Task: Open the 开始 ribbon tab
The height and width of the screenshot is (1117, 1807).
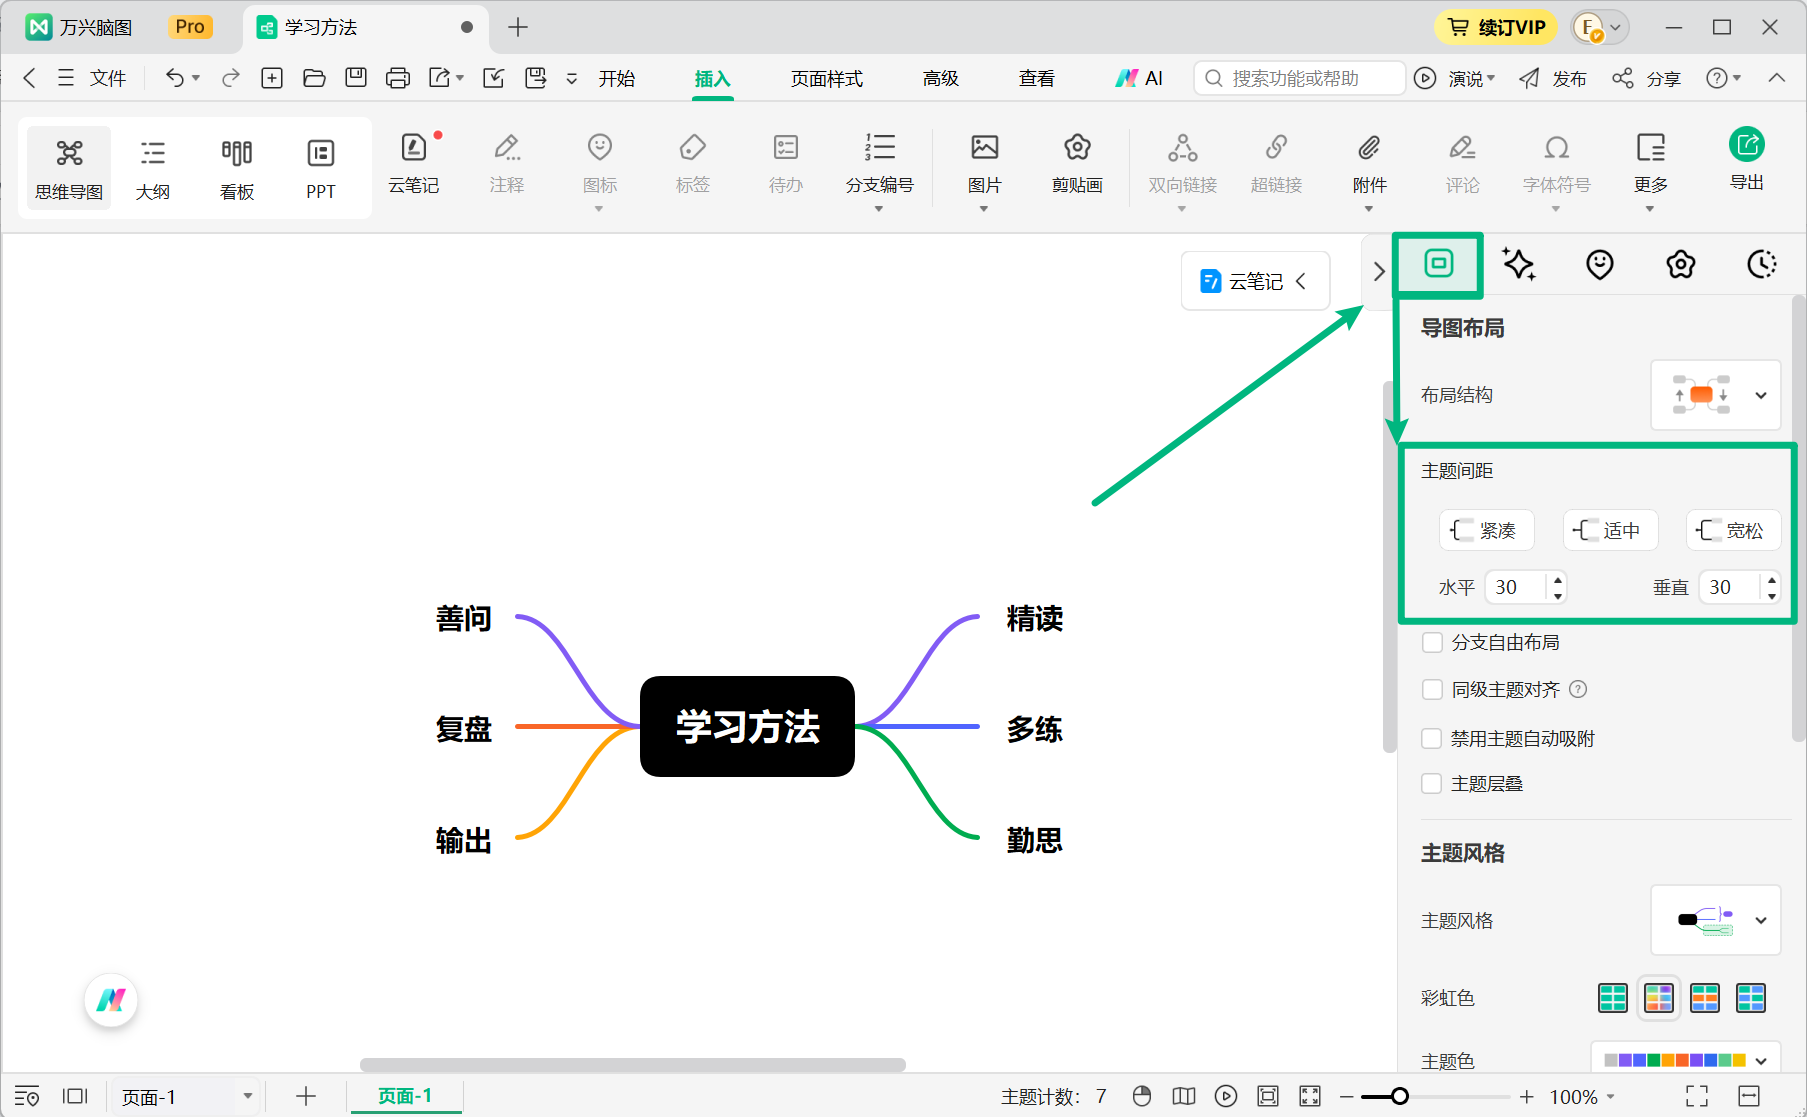Action: [x=617, y=78]
